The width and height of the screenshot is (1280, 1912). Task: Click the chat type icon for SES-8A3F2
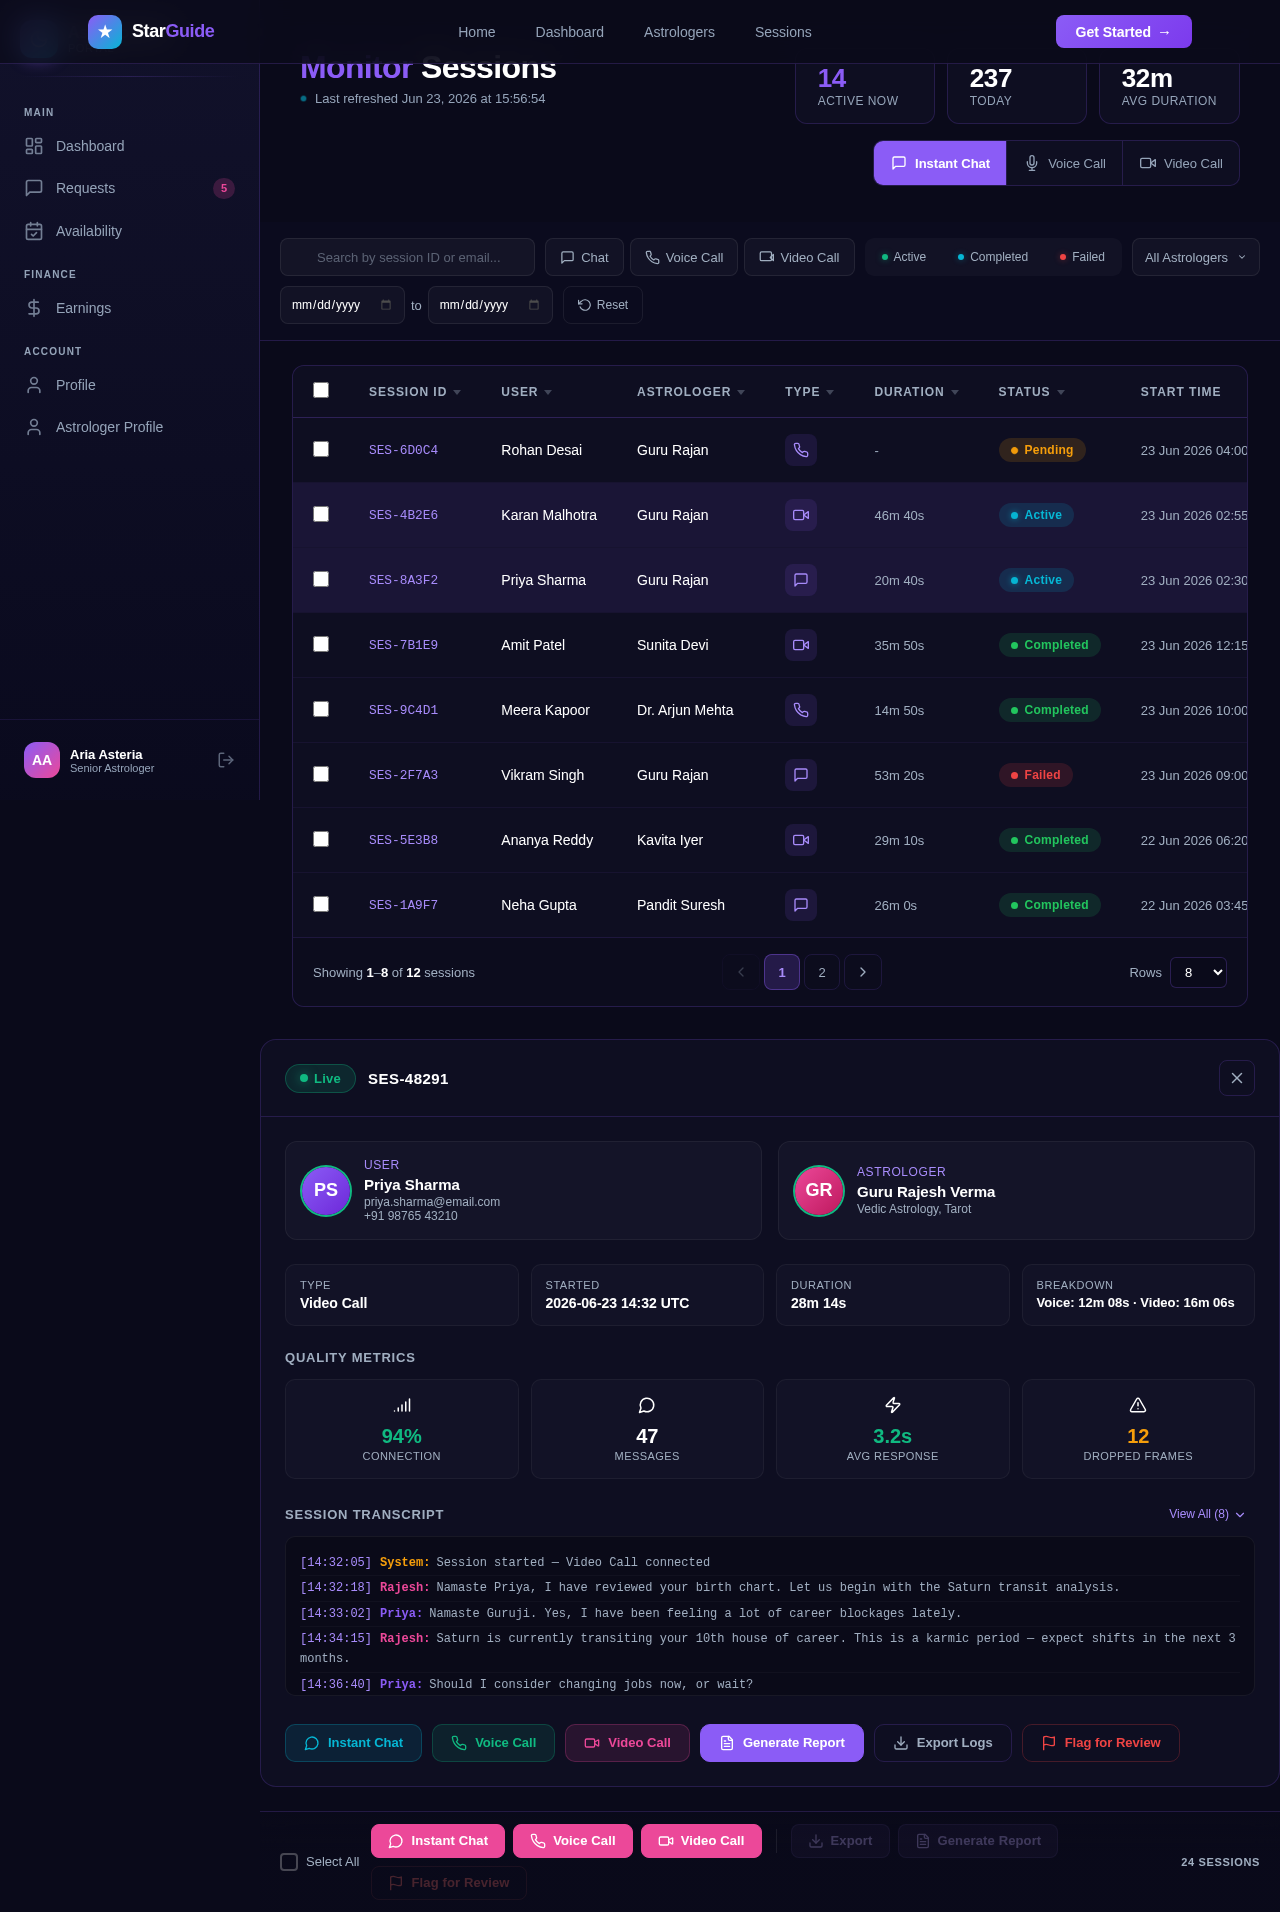tap(801, 580)
